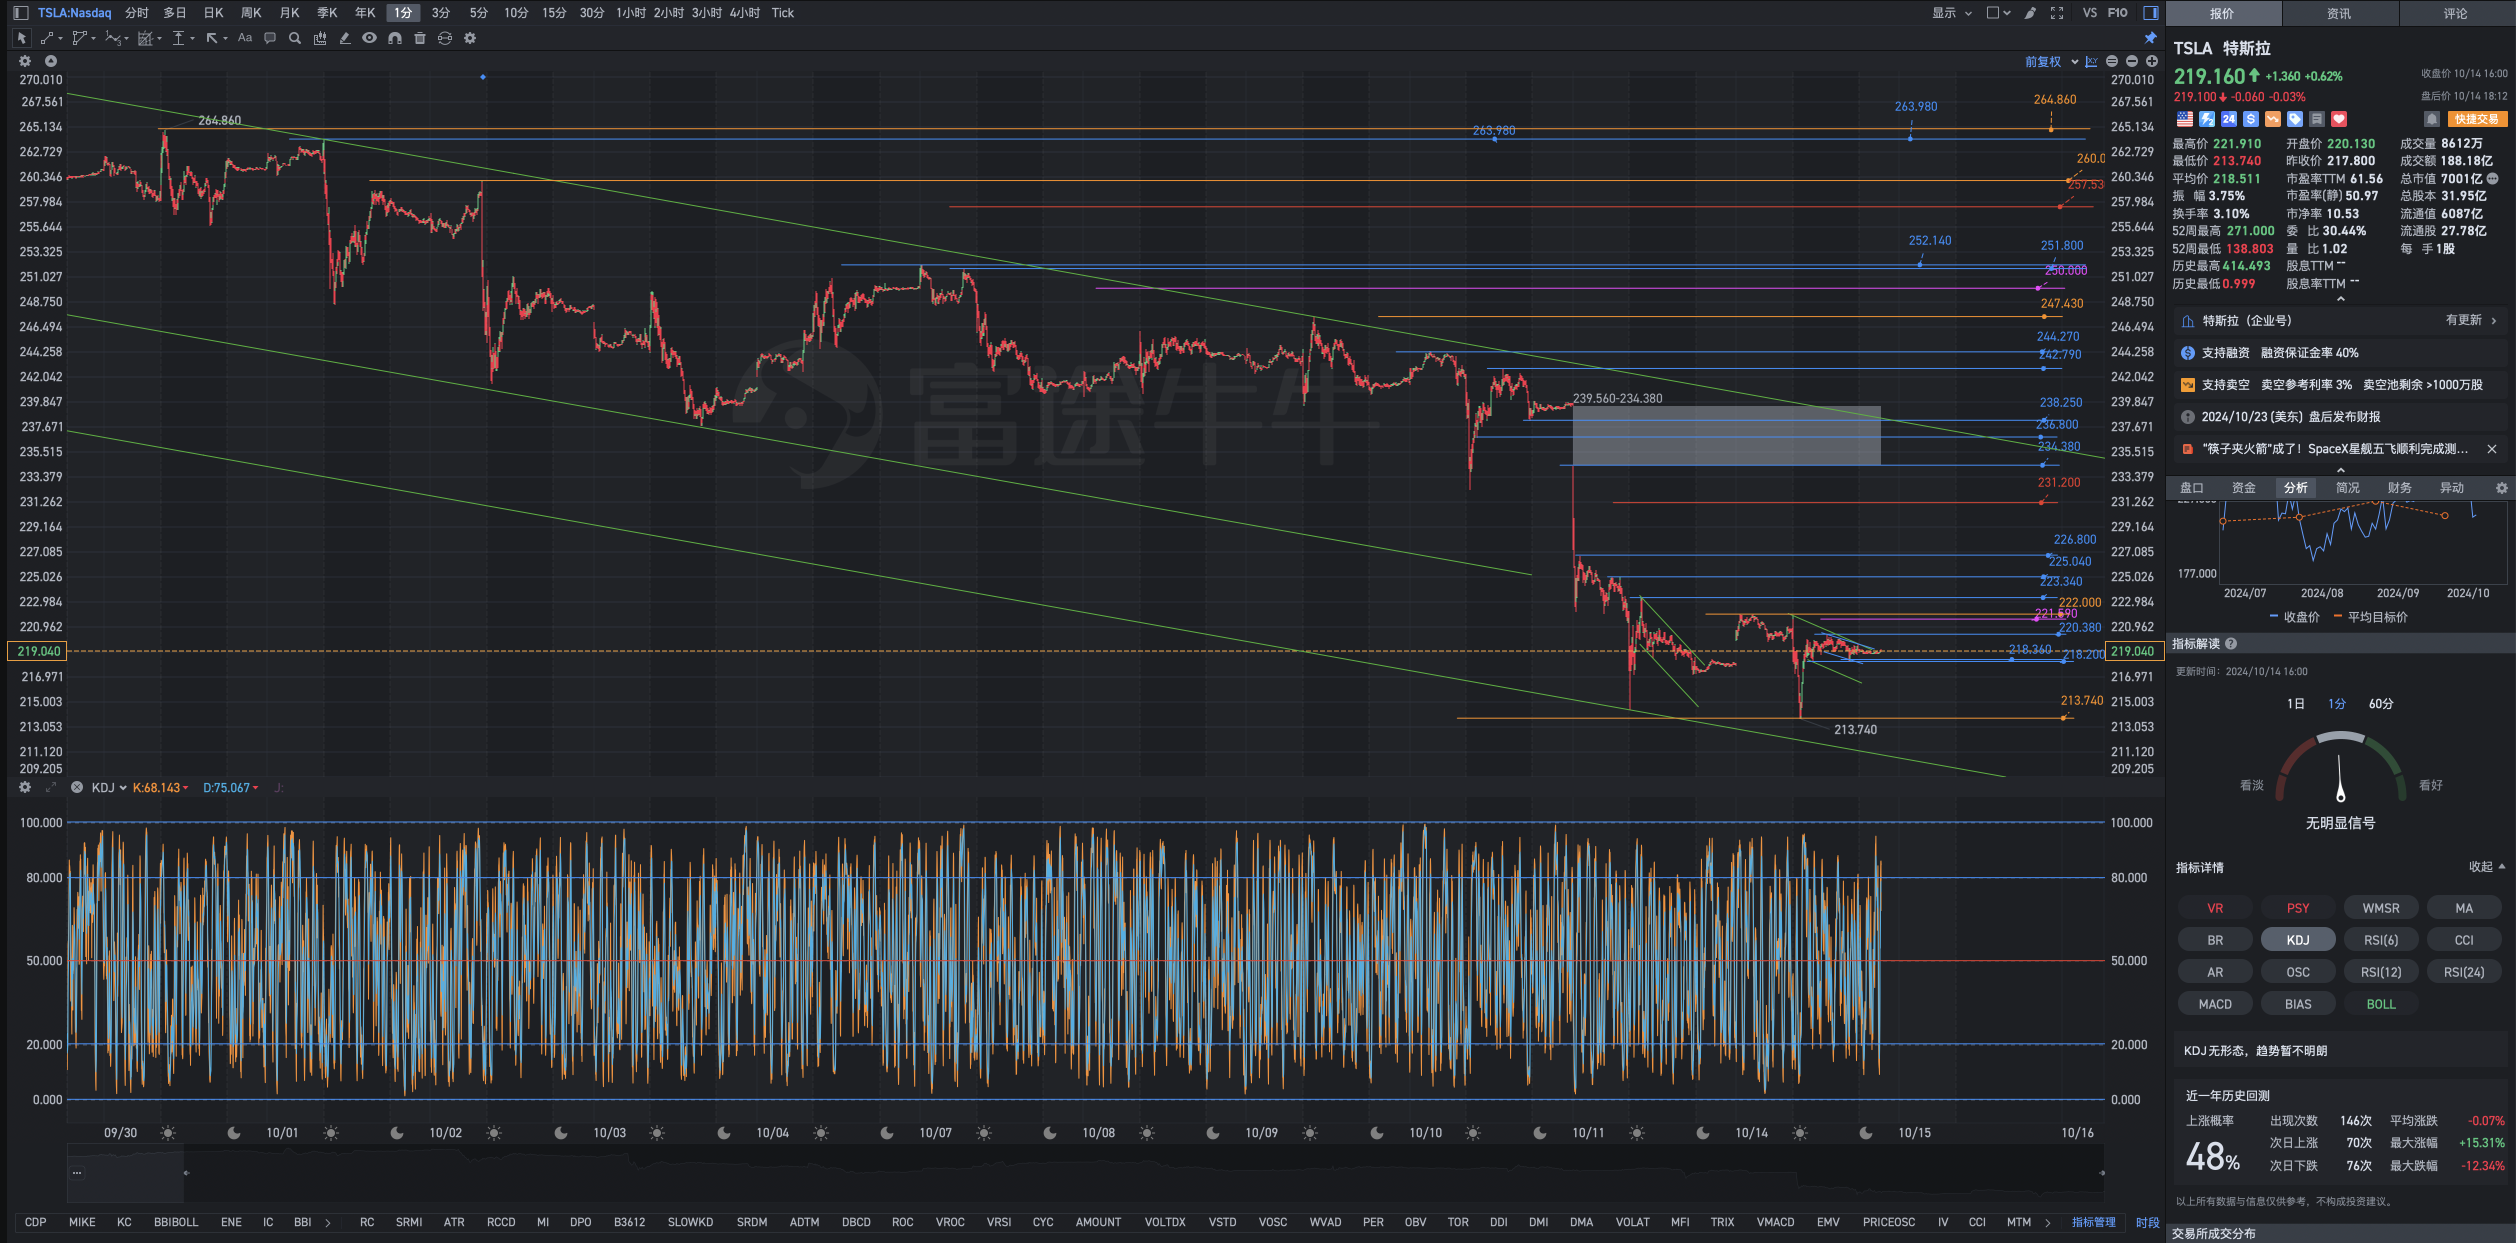Open the candlestick chart replay tool
2516x1243 pixels.
pyautogui.click(x=320, y=38)
